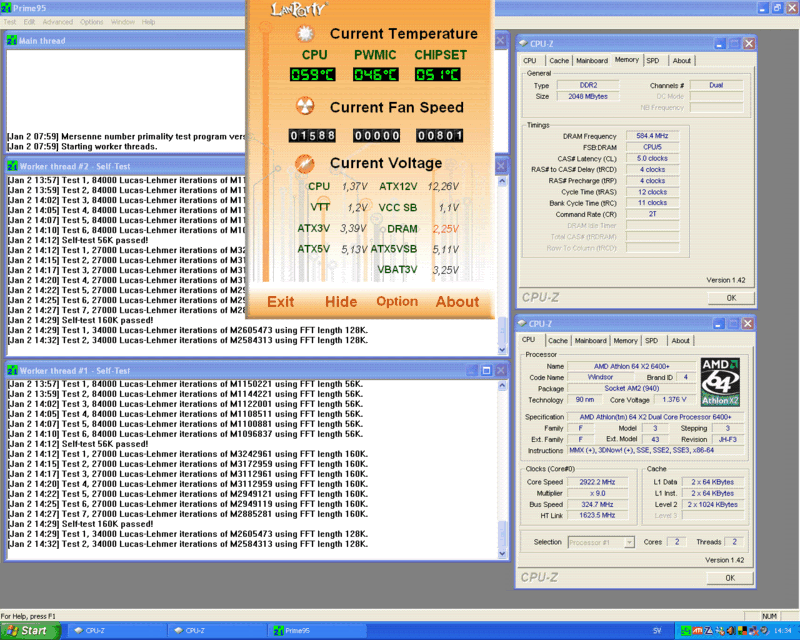The image size is (800, 640).
Task: Click the LanParty voltage meter icon
Action: 305,163
